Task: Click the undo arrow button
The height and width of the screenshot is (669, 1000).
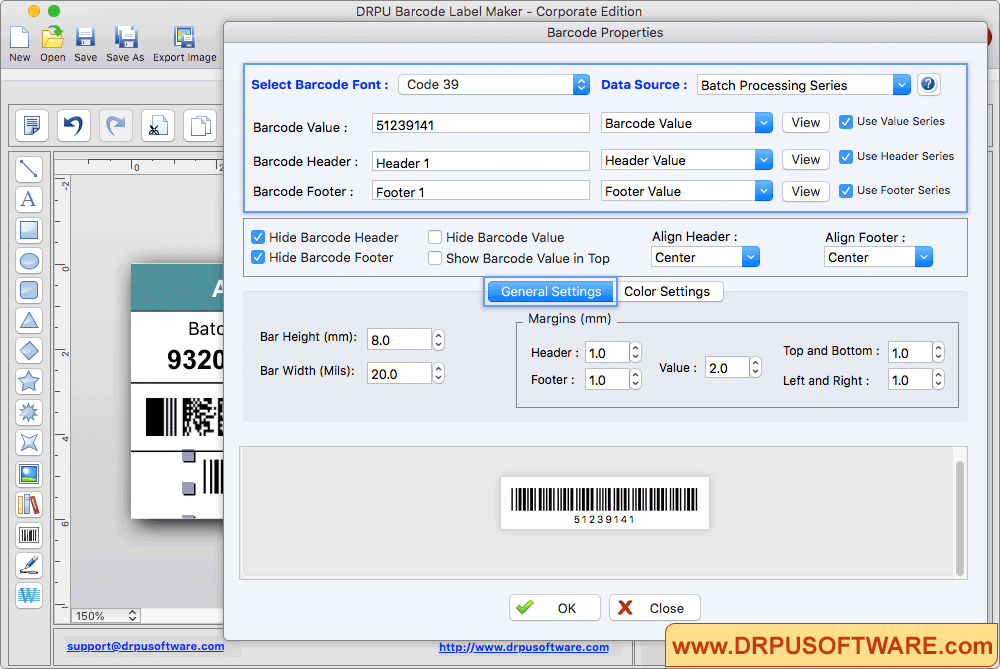Action: pyautogui.click(x=73, y=125)
